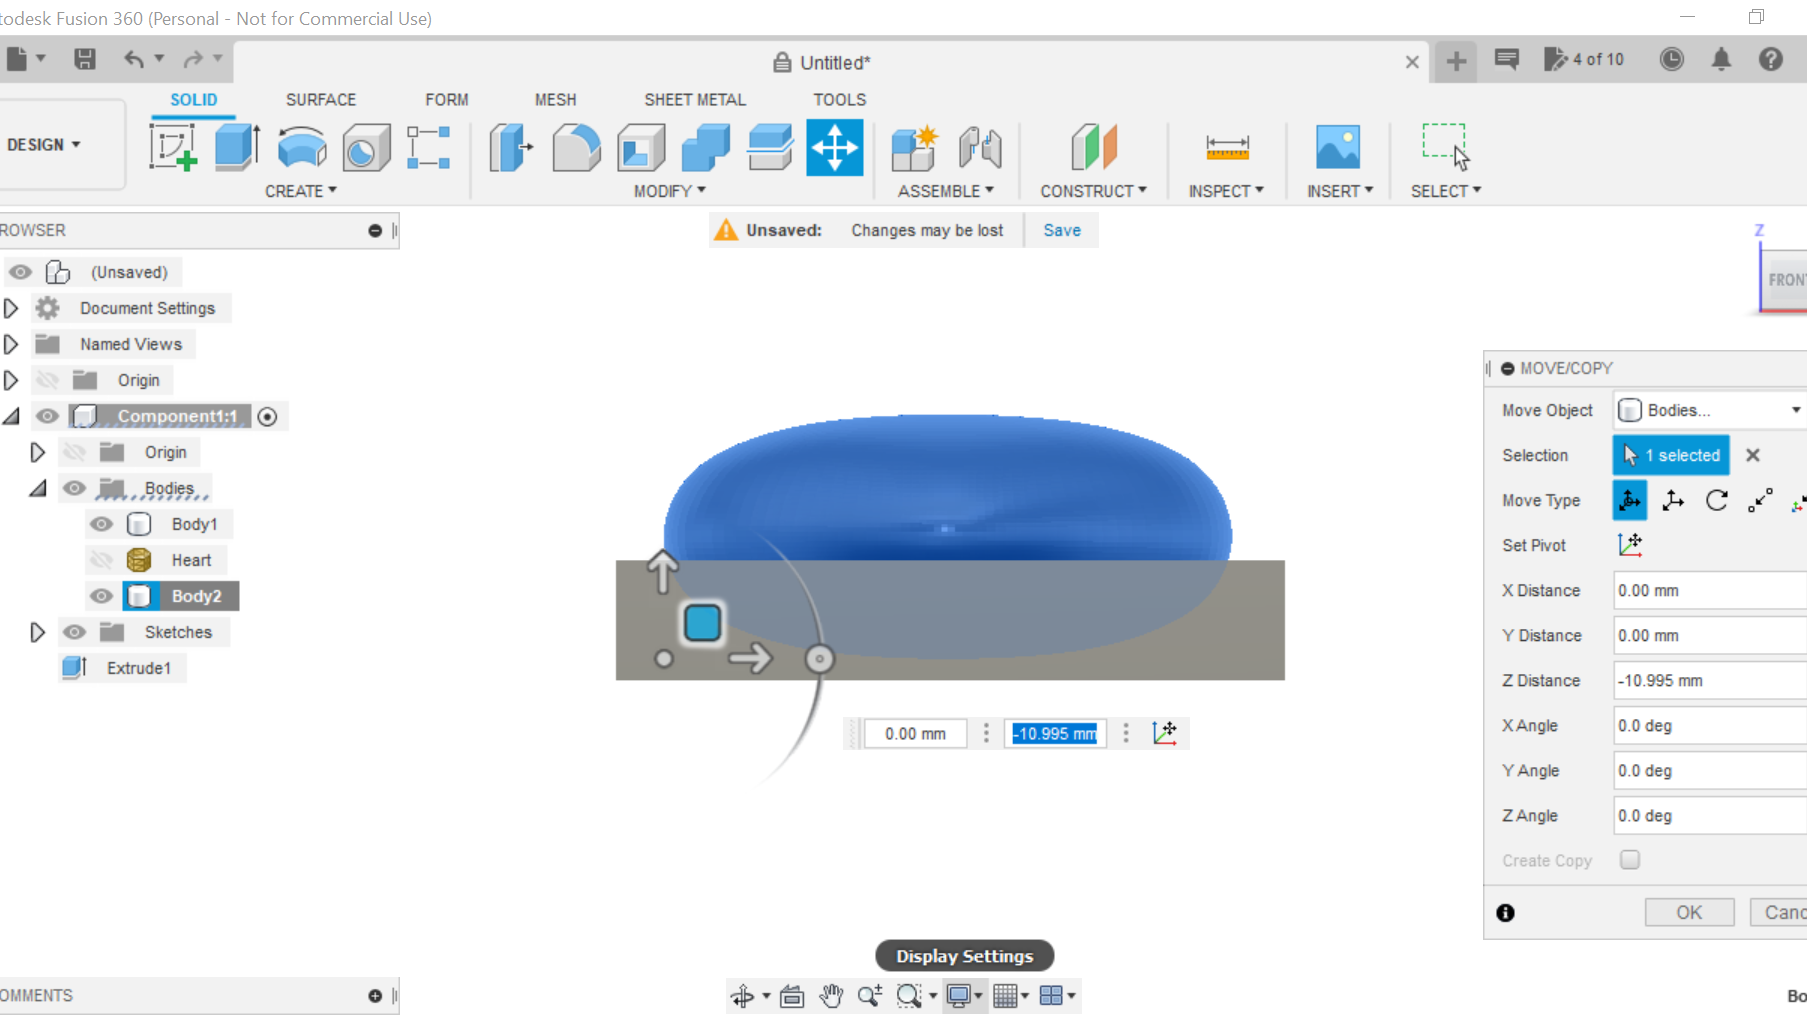
Task: Open the Set Pivot tool in Move/Copy
Action: point(1631,545)
